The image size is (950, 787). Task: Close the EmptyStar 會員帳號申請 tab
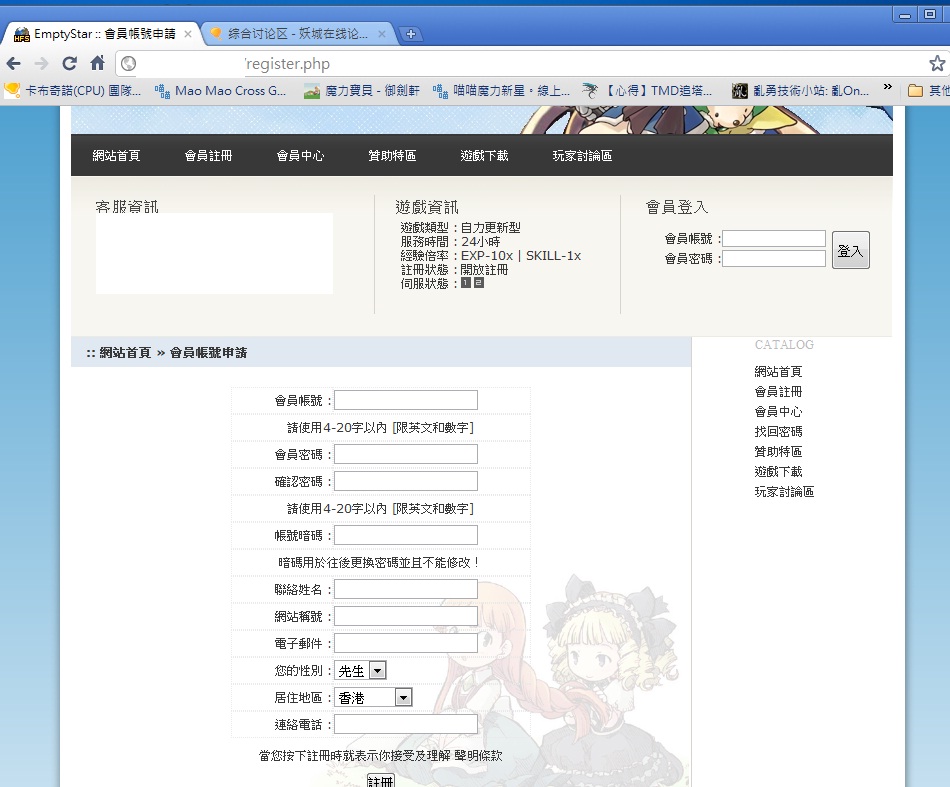188,34
